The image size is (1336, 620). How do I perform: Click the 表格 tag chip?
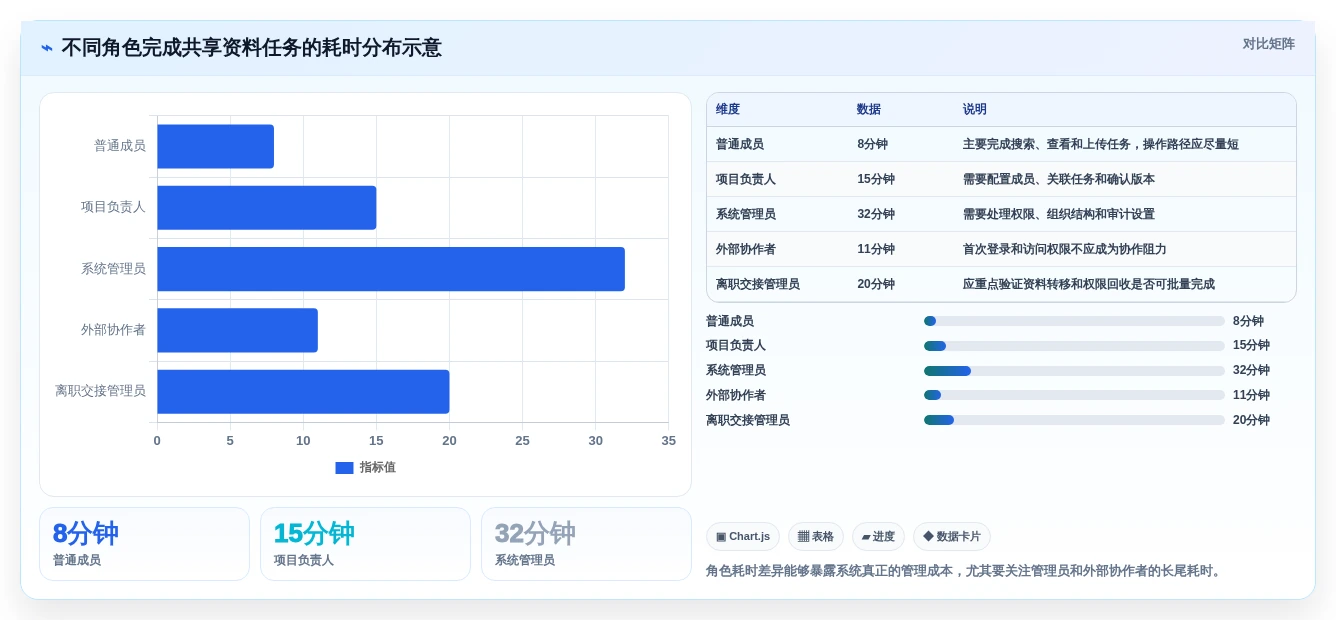pos(816,537)
